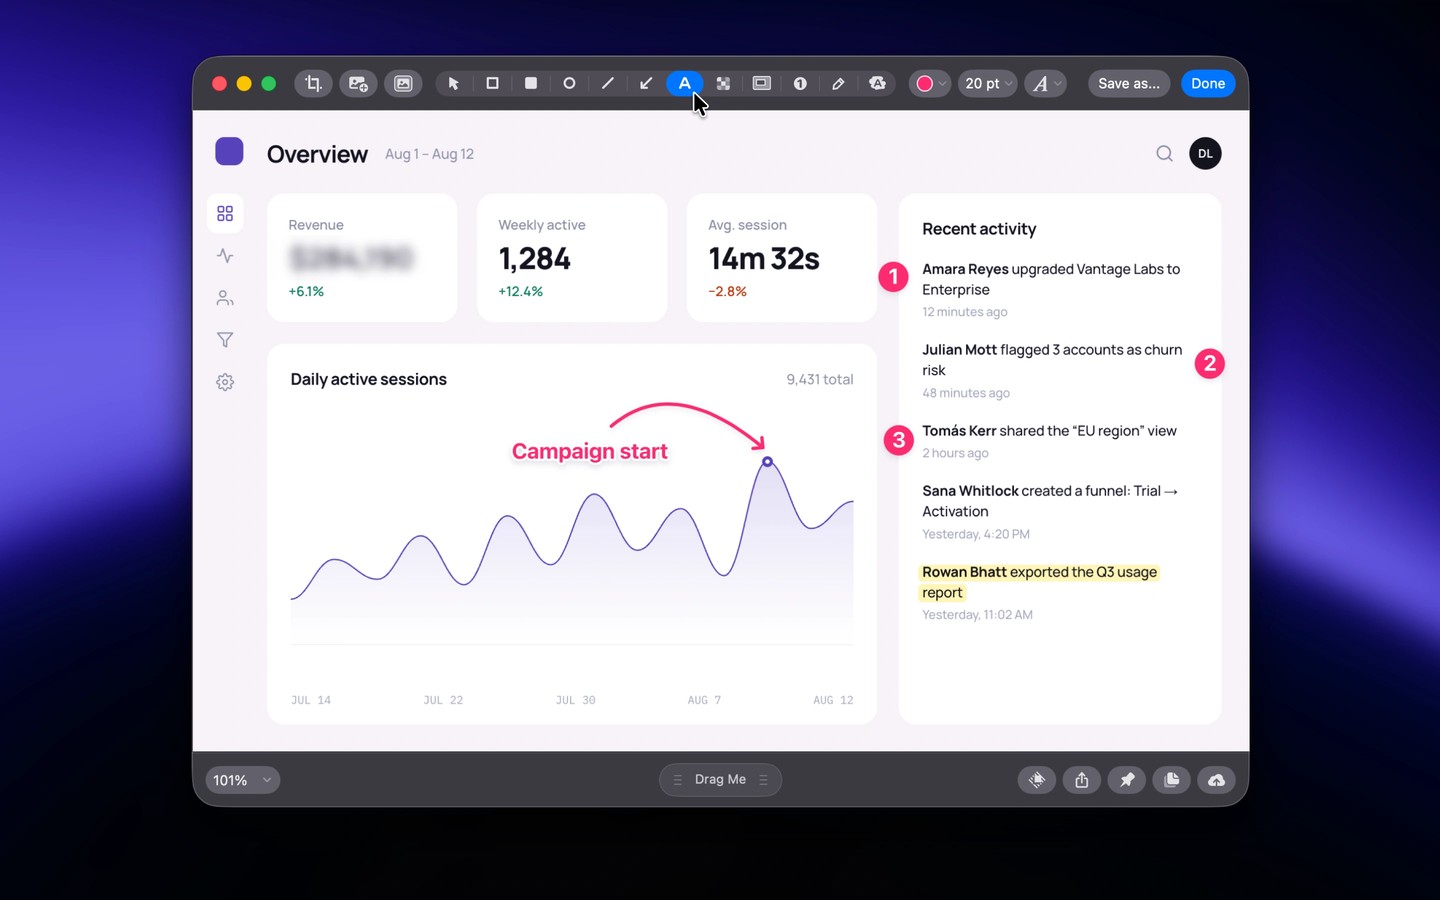This screenshot has height=900, width=1440.
Task: Click the pencil icon left of share
Action: coord(1037,780)
